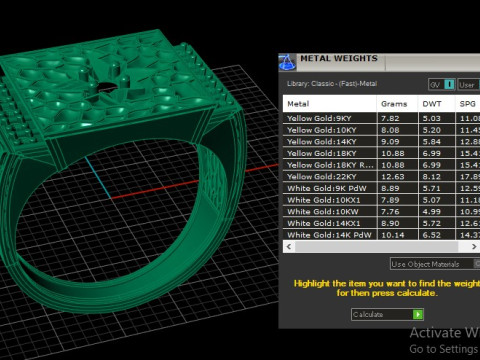The image size is (480, 360).
Task: Click the Library: Classic (Fast)-Metal label
Action: (332, 84)
